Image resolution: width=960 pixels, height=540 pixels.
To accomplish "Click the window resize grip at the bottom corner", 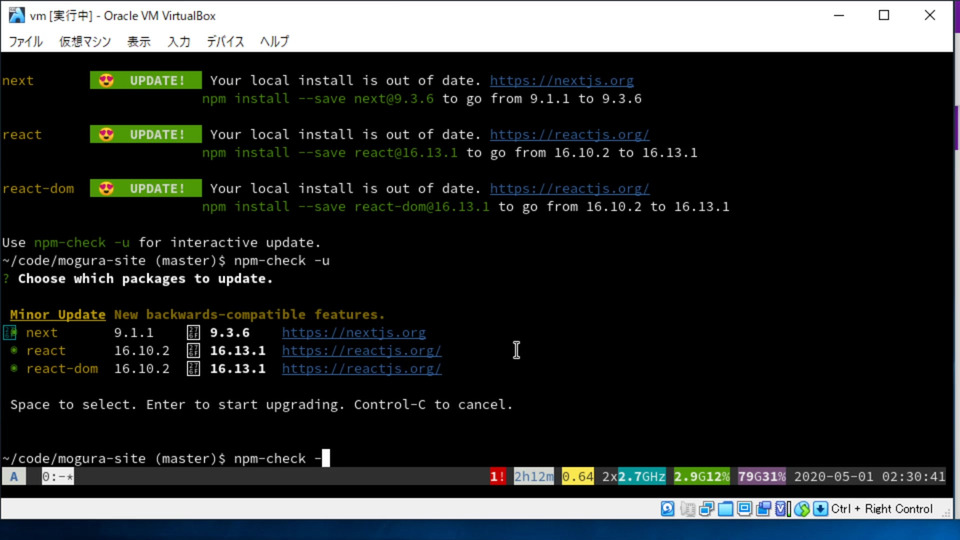I will click(x=947, y=512).
